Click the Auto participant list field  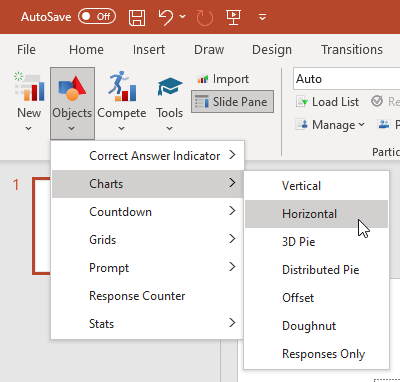point(347,79)
